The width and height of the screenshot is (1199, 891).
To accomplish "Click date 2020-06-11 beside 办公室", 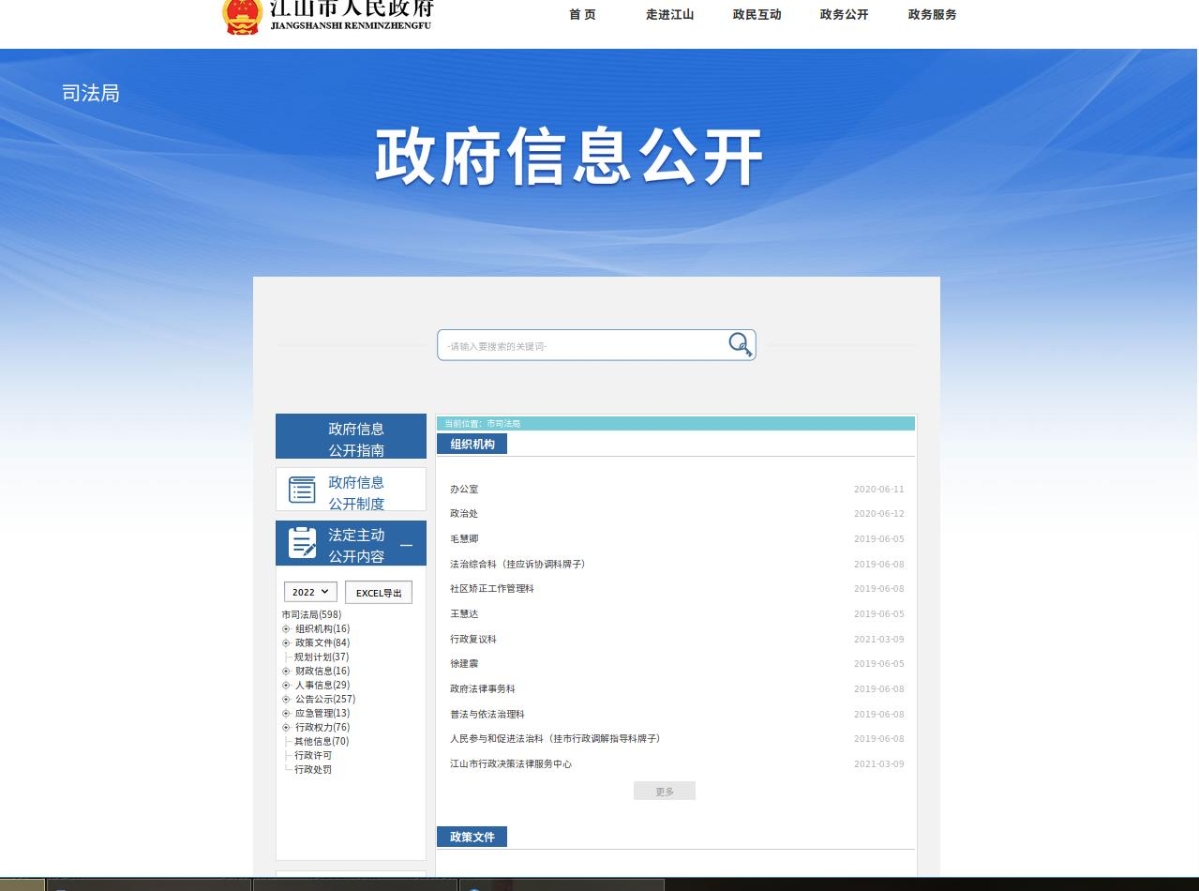I will click(879, 489).
